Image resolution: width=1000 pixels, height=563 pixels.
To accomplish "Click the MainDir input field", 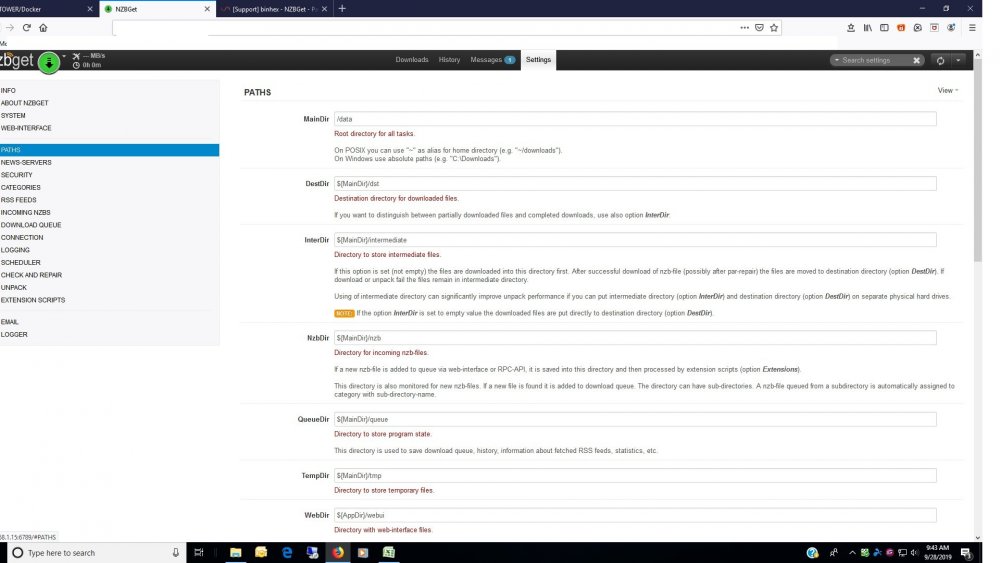I will point(635,119).
